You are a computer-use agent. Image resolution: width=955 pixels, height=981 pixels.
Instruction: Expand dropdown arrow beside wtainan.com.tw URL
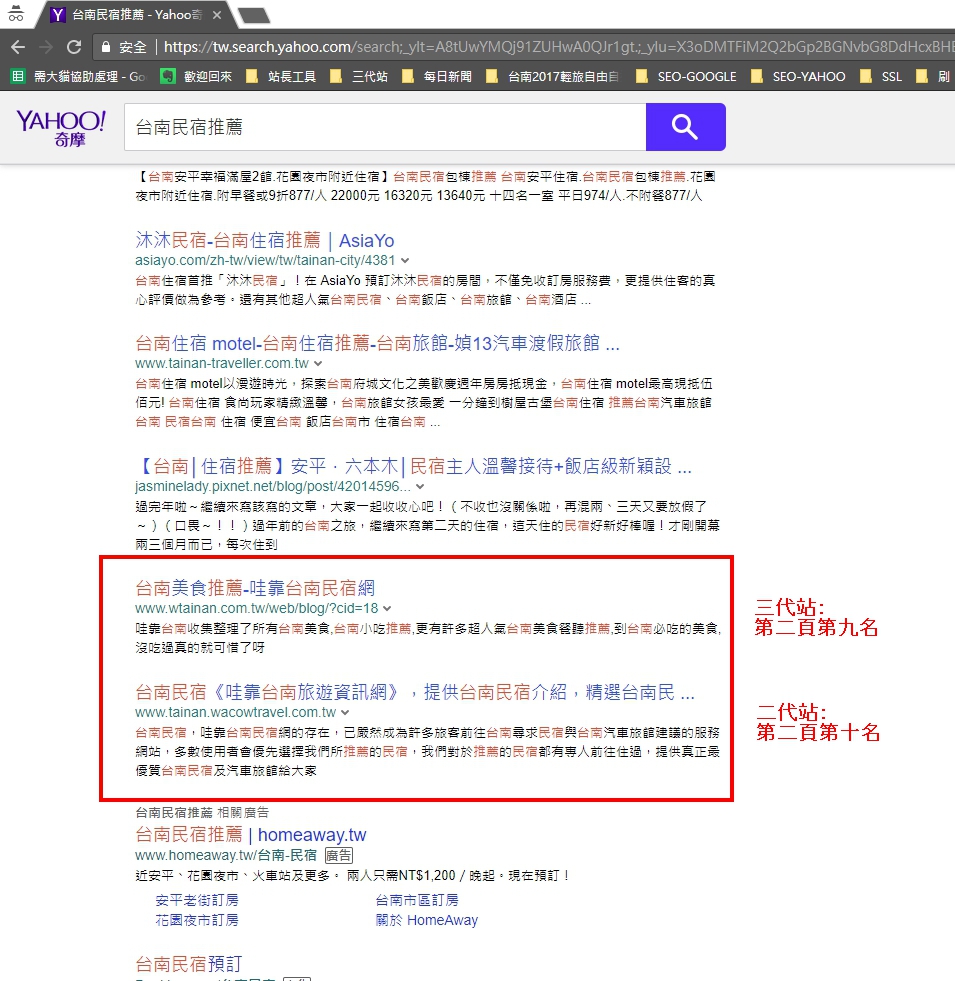click(x=387, y=608)
